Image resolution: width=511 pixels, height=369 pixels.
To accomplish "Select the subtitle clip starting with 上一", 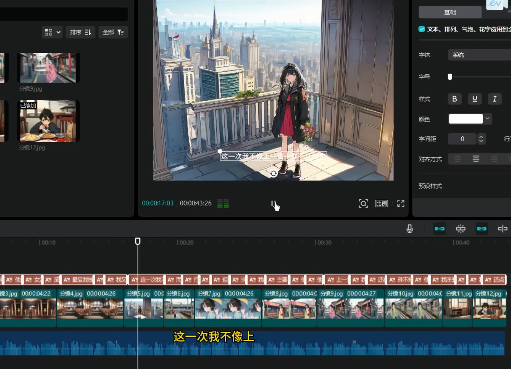I will pyautogui.click(x=337, y=280).
